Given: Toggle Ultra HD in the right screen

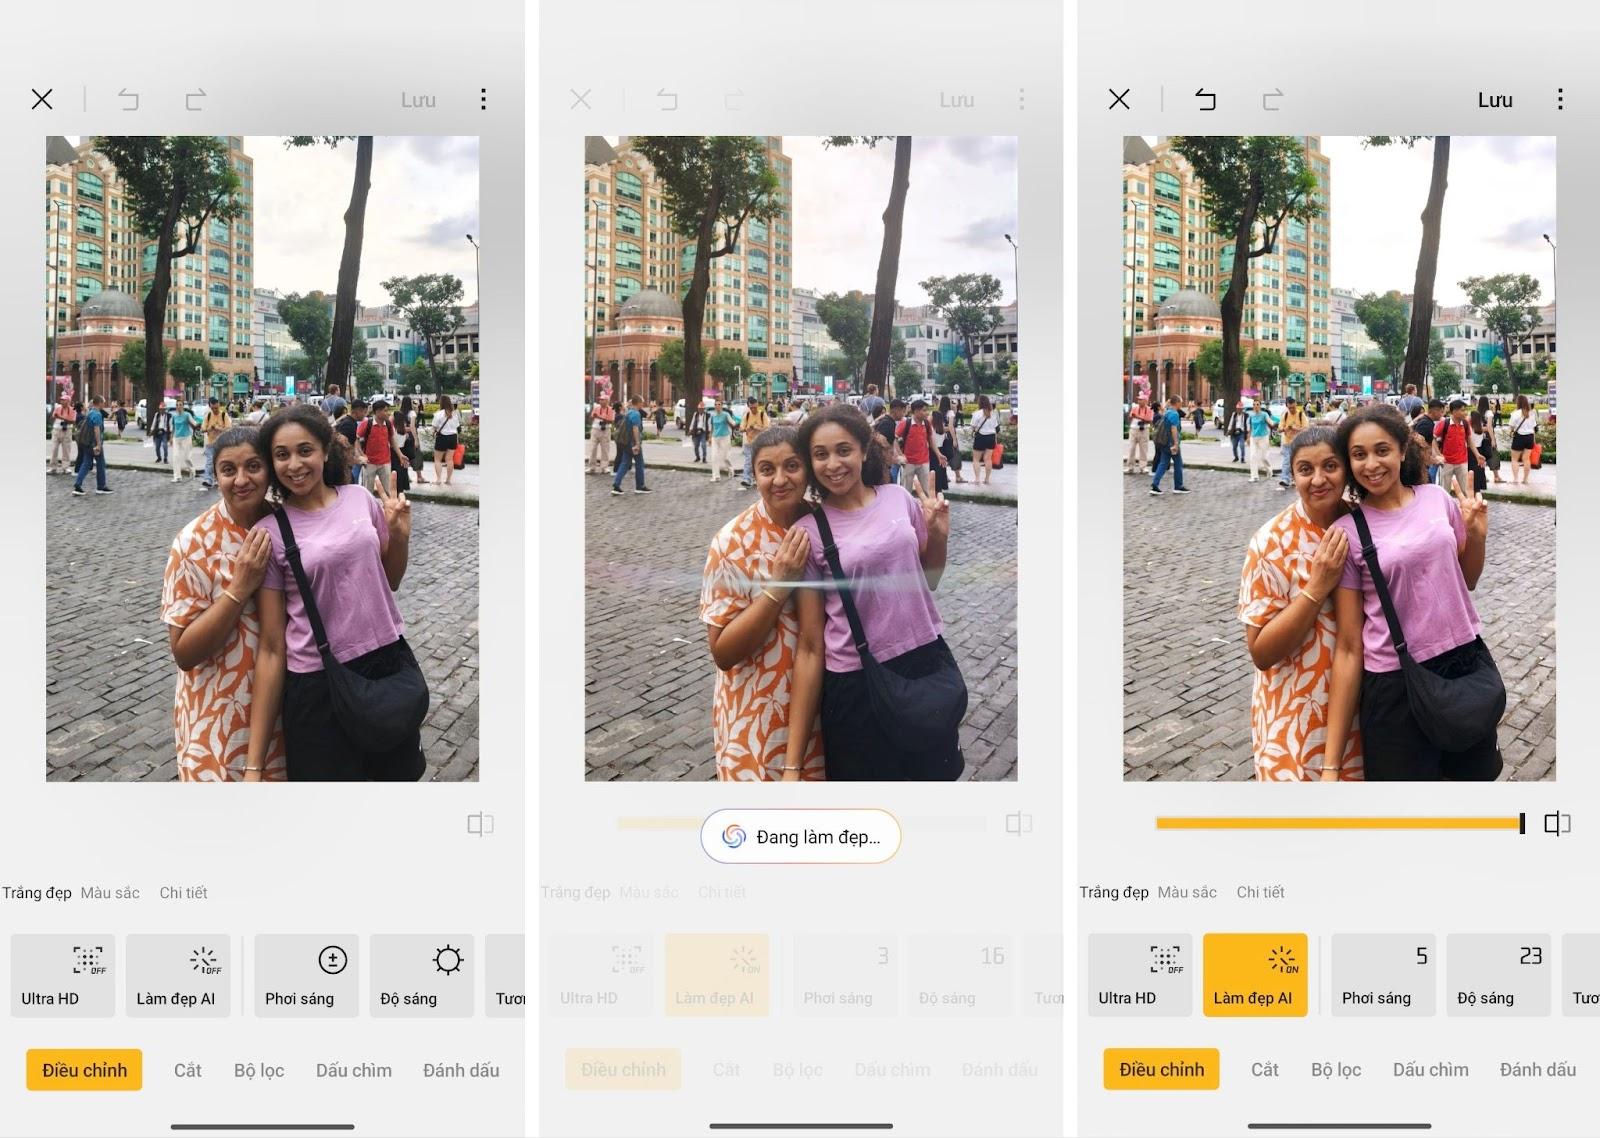Looking at the screenshot, I should pos(1139,975).
